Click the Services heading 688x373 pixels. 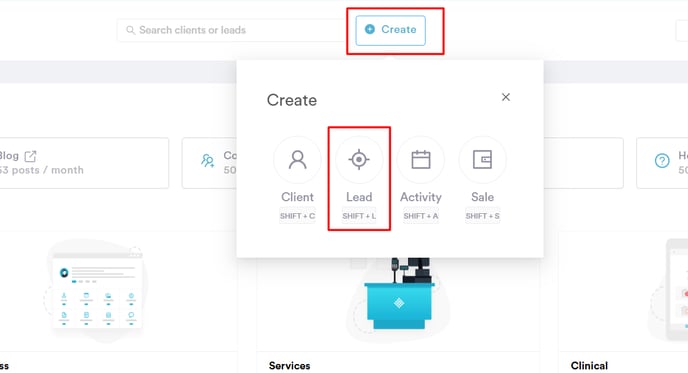pos(290,366)
